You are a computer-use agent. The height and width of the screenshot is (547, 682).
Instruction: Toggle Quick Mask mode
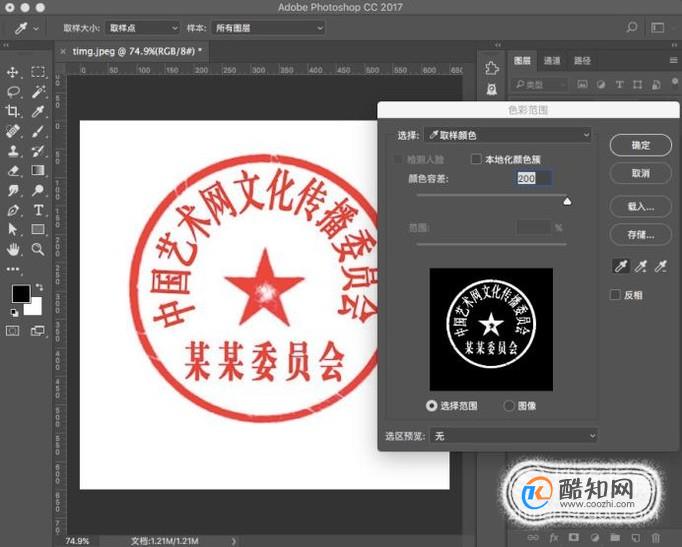click(x=13, y=331)
